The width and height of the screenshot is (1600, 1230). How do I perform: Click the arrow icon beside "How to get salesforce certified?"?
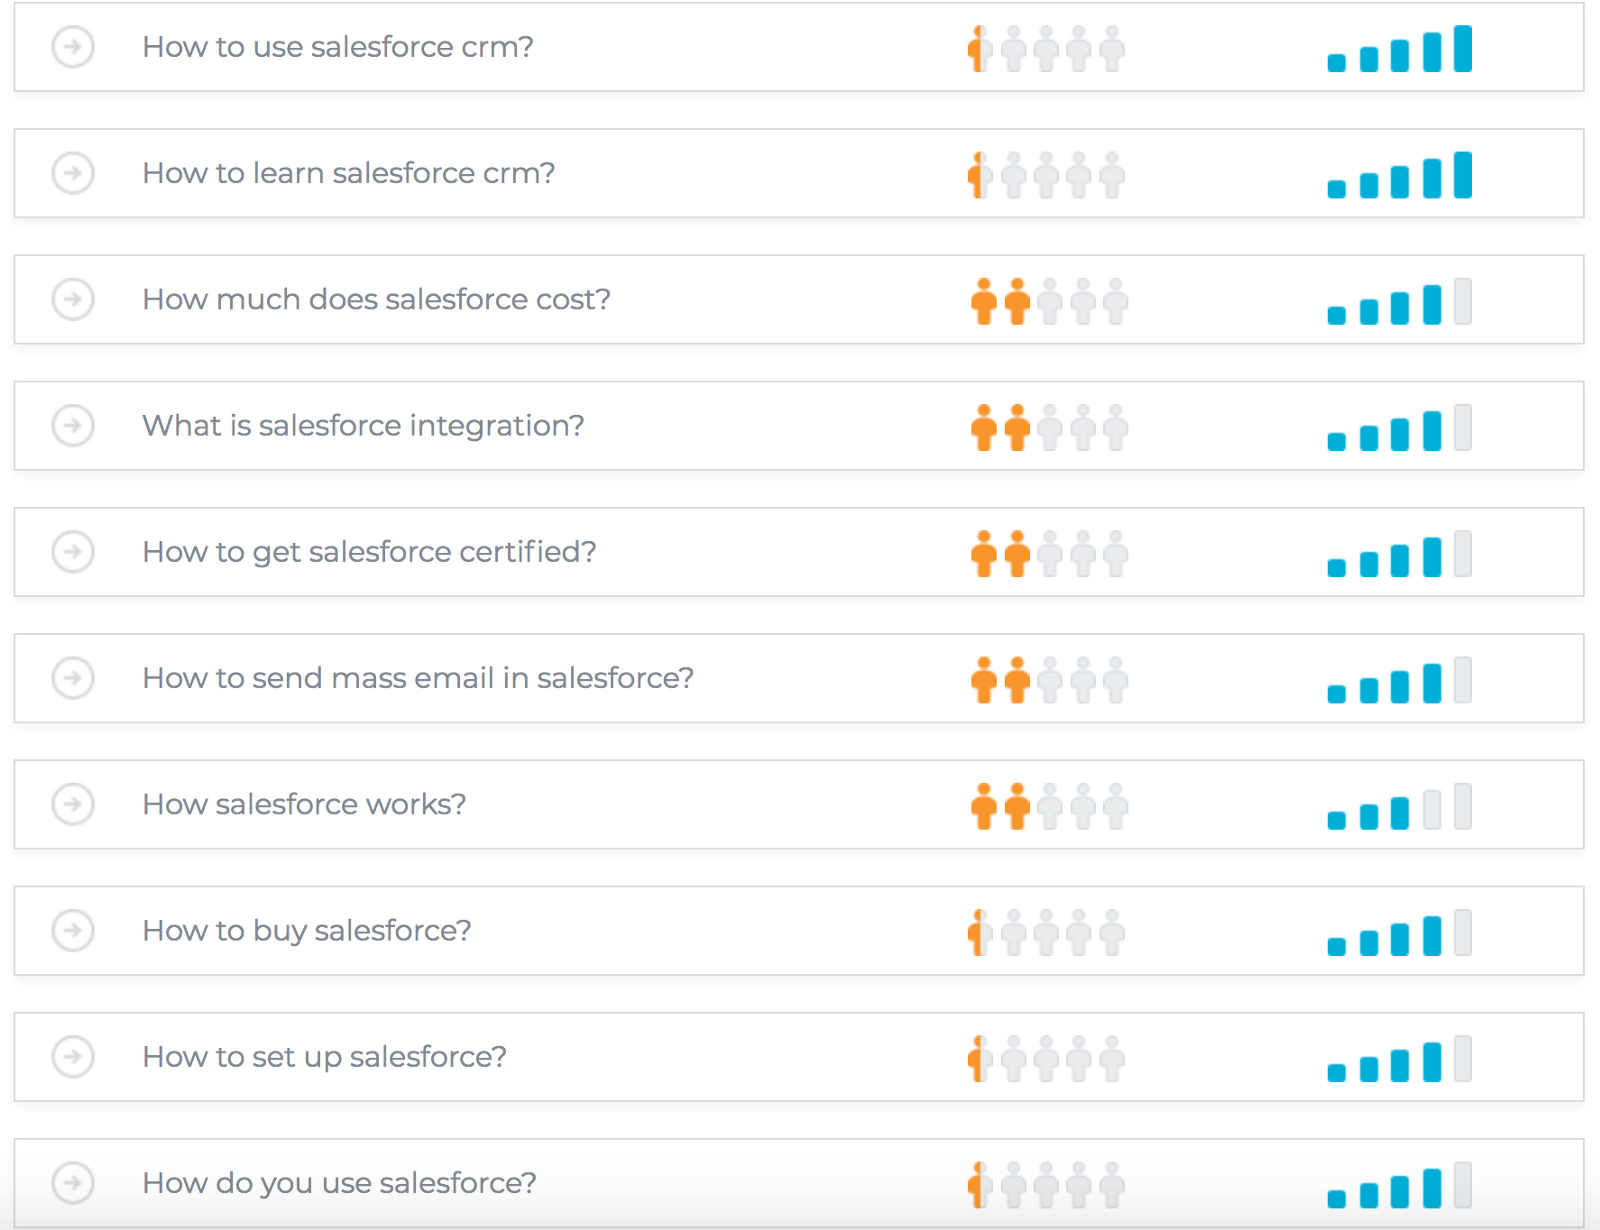72,551
